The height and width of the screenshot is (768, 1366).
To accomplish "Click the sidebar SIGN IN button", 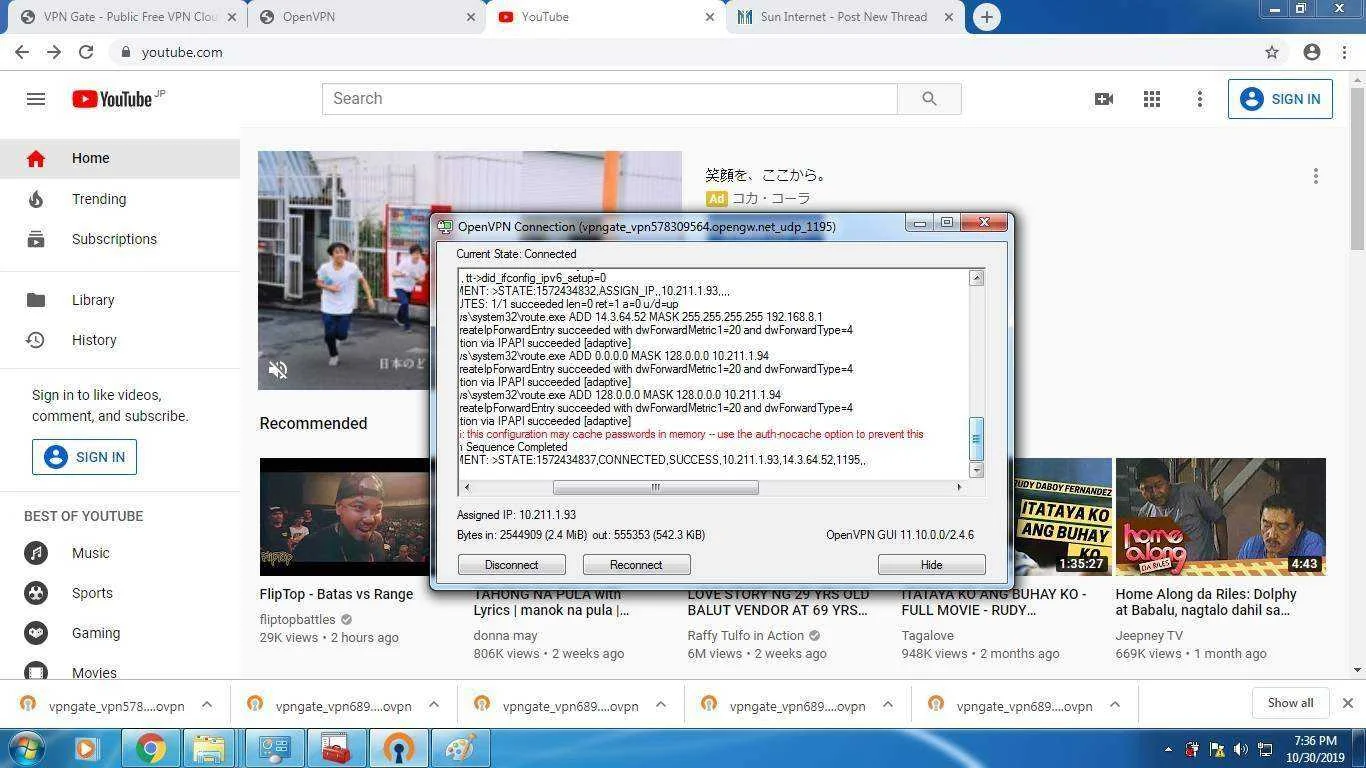I will 84,457.
